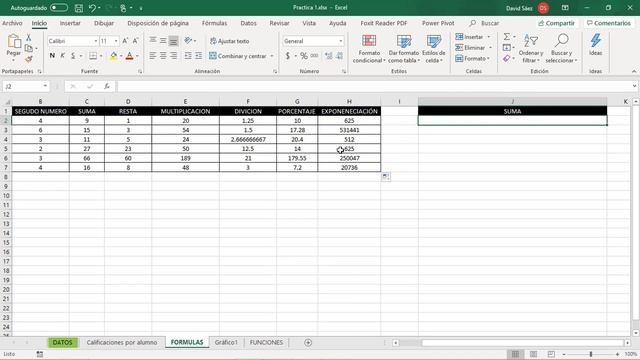Click Eliminar cells button
Viewport: 640px width, 360px height.
coord(473,48)
